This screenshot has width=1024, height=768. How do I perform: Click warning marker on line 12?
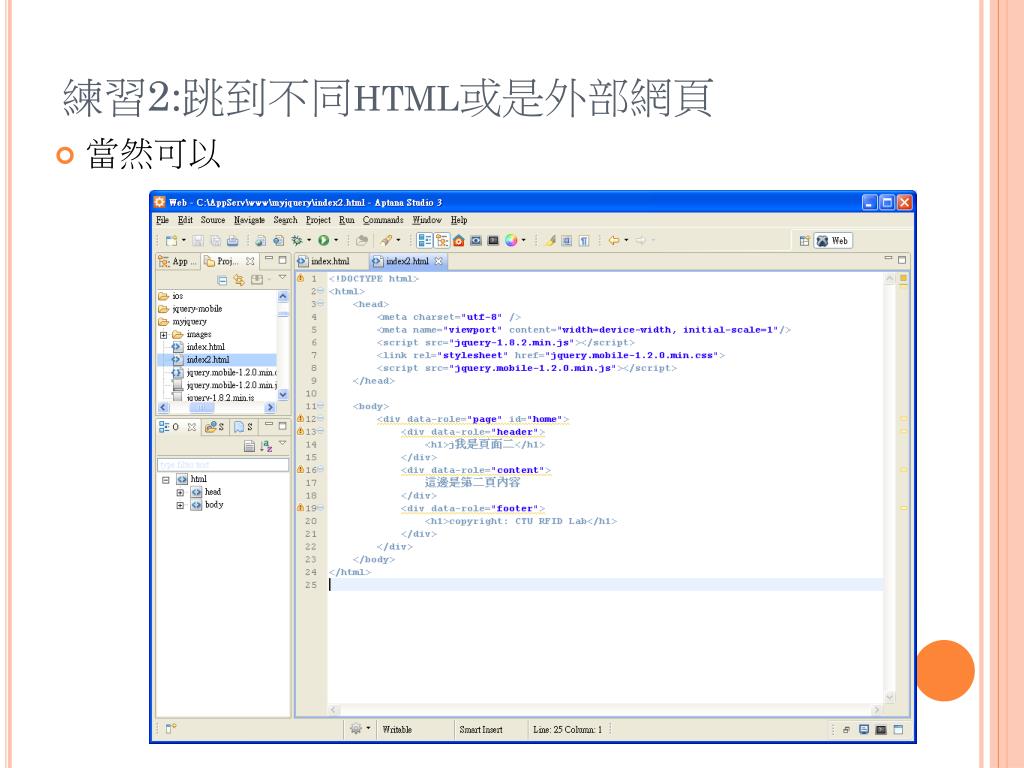[300, 419]
